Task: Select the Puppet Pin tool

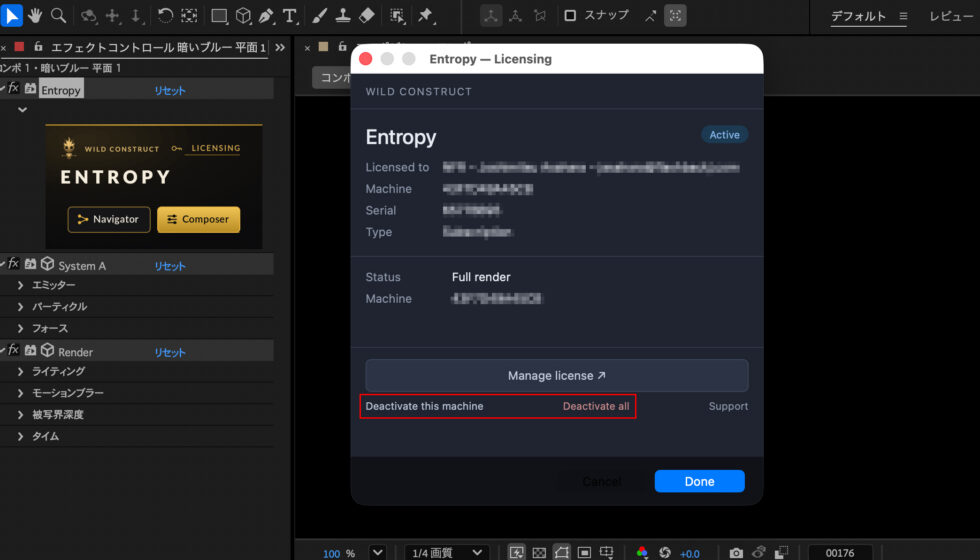Action: (426, 16)
